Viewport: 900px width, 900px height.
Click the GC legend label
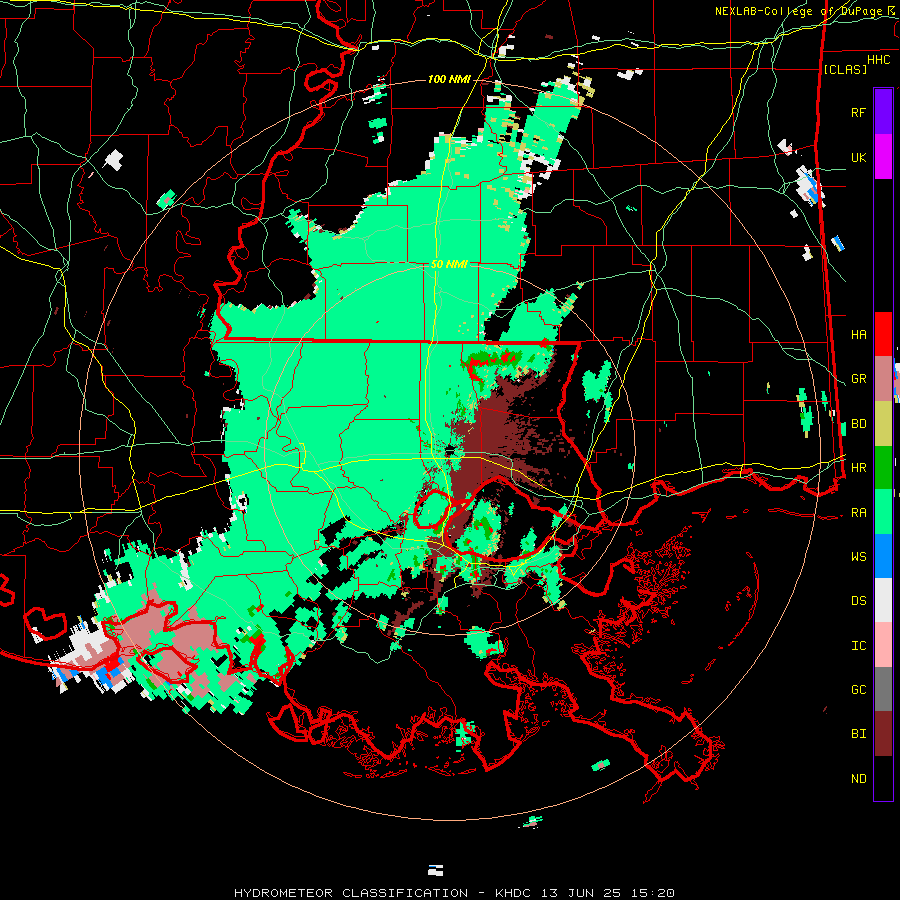tap(858, 690)
